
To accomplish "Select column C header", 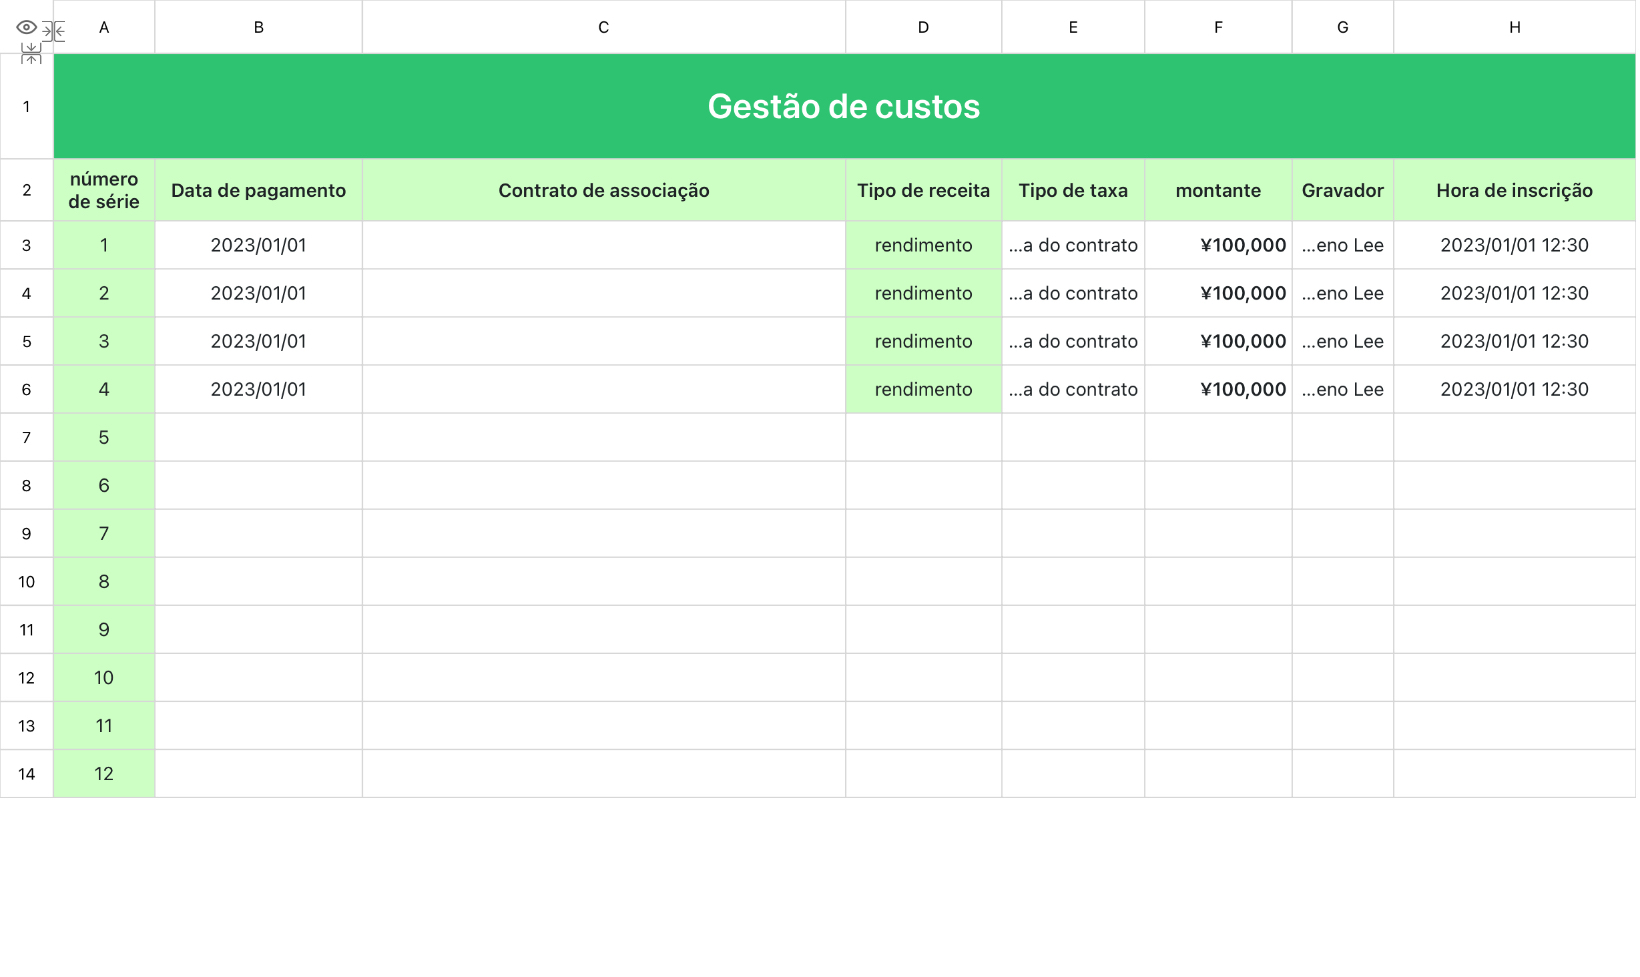I will pos(604,27).
